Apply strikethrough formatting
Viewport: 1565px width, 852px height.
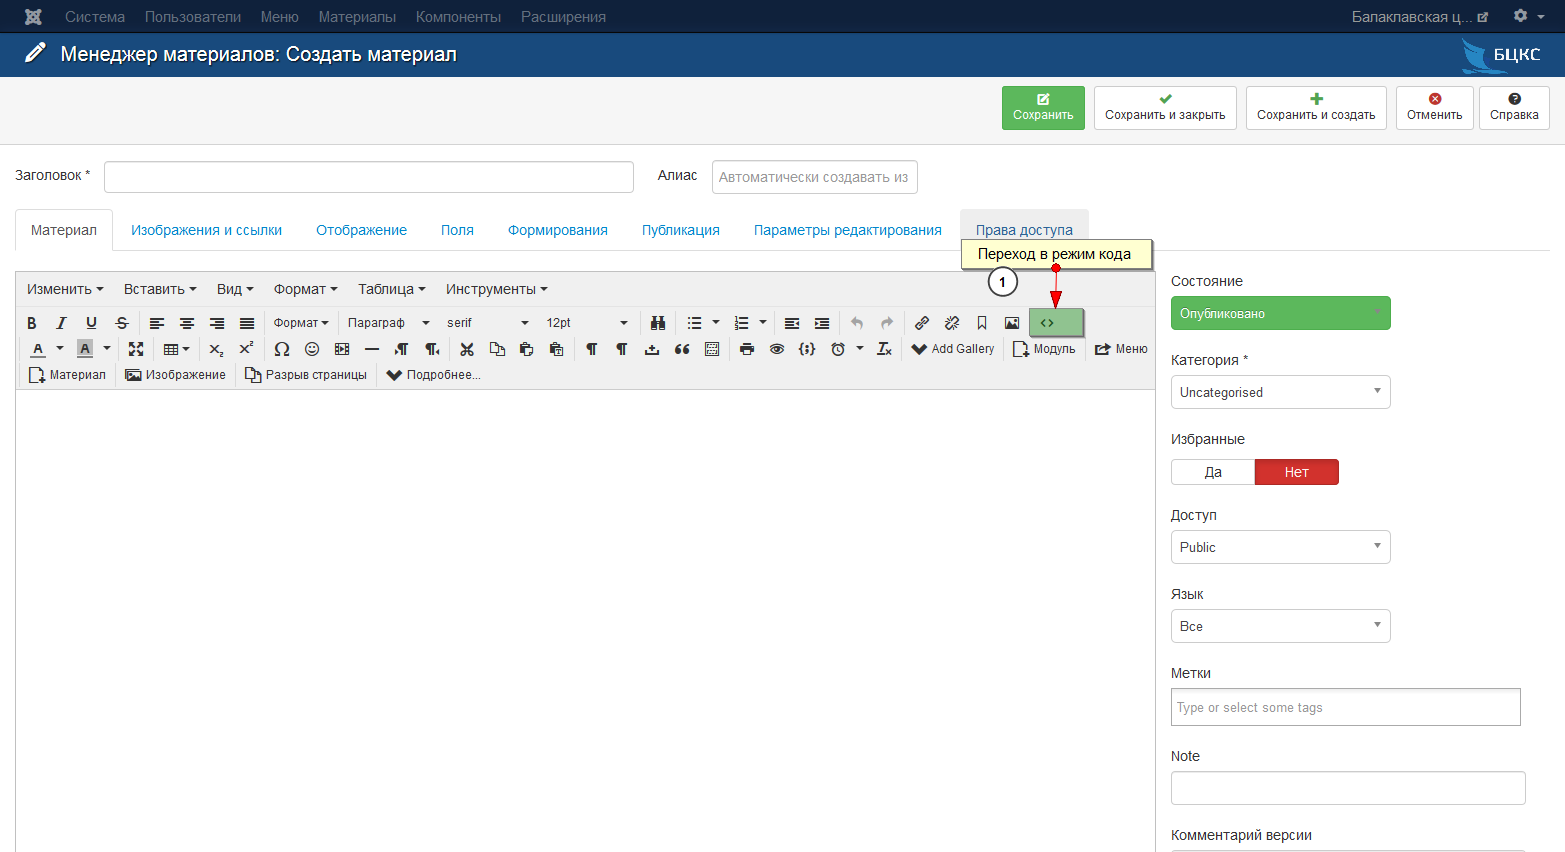tap(122, 323)
